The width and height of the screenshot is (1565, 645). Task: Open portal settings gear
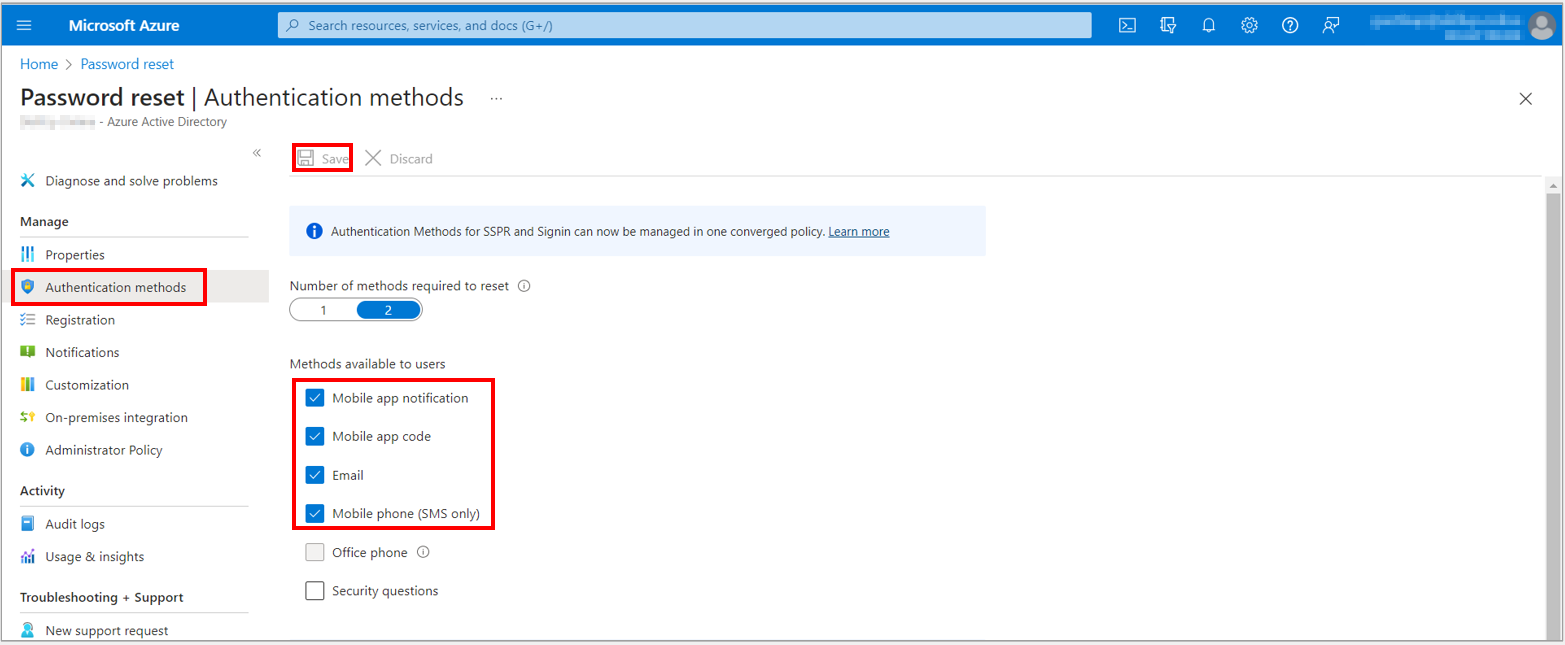pos(1249,26)
